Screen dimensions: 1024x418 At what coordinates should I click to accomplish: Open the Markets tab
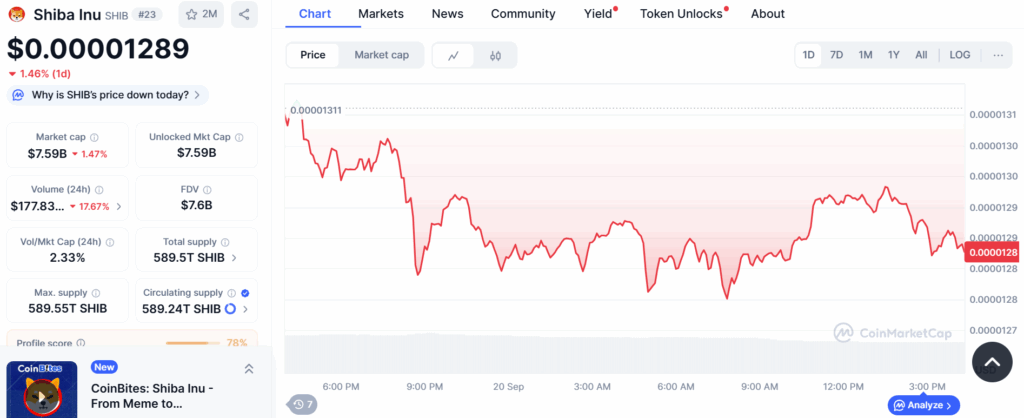point(381,14)
